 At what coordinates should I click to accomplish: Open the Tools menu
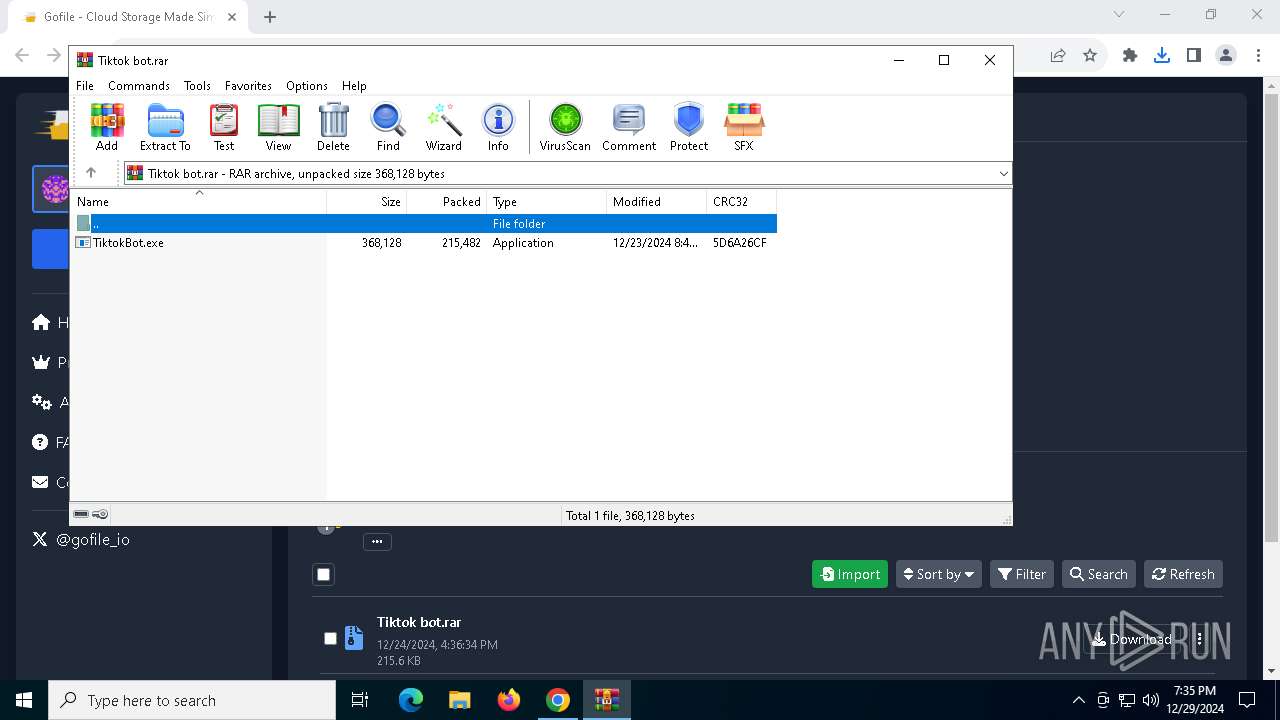click(197, 86)
